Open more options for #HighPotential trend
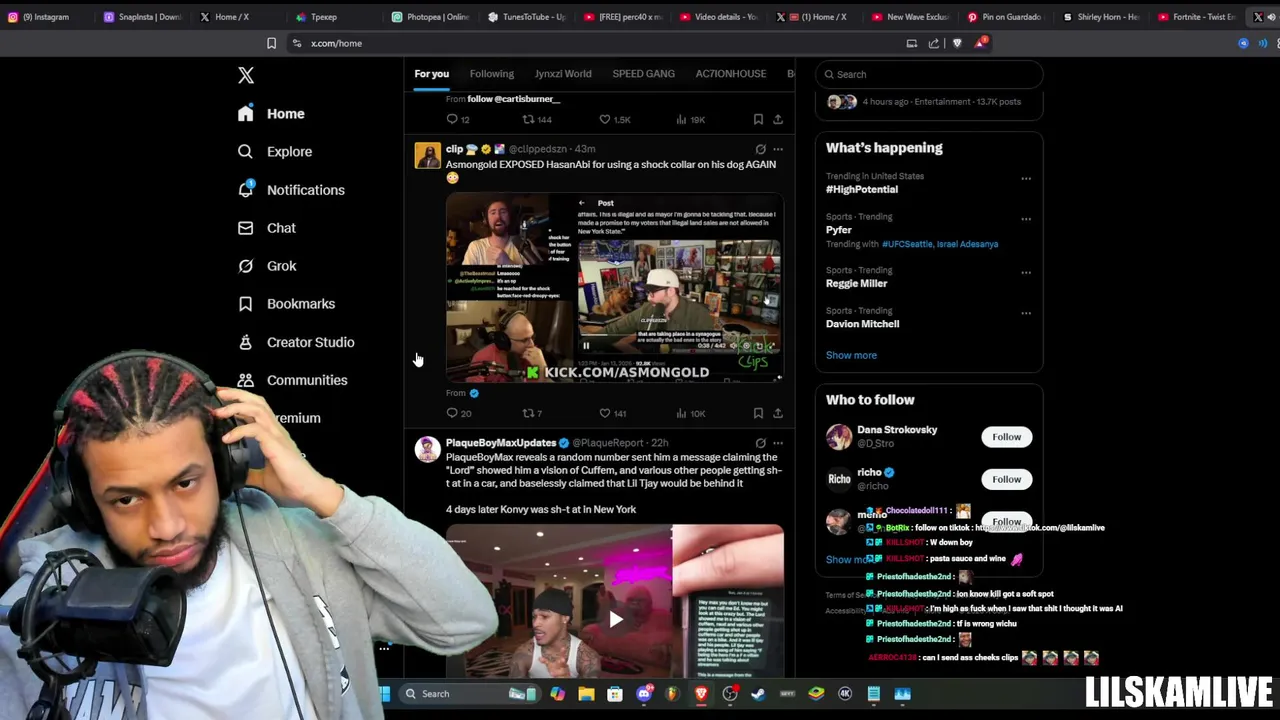Image resolution: width=1280 pixels, height=720 pixels. (x=1025, y=179)
